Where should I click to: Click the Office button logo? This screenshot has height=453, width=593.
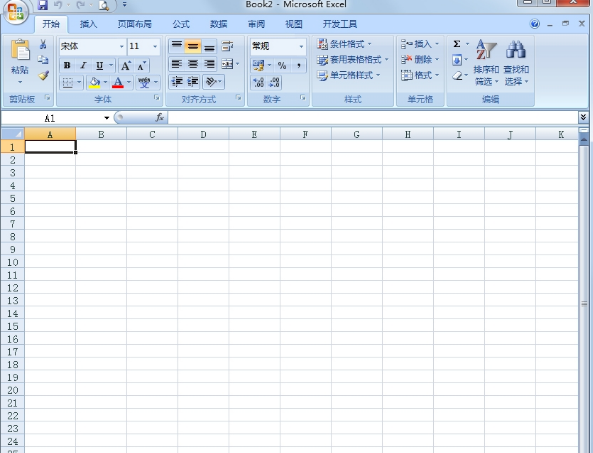15,11
